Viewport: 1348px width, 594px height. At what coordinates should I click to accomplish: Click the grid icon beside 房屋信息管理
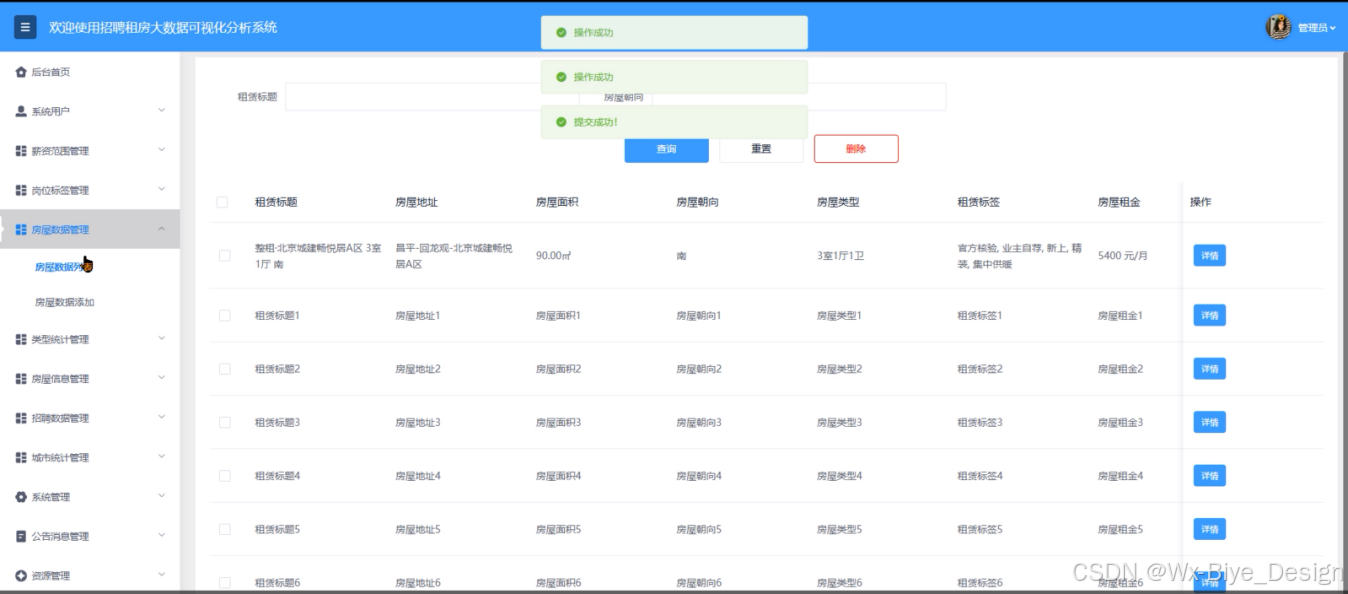coord(21,379)
